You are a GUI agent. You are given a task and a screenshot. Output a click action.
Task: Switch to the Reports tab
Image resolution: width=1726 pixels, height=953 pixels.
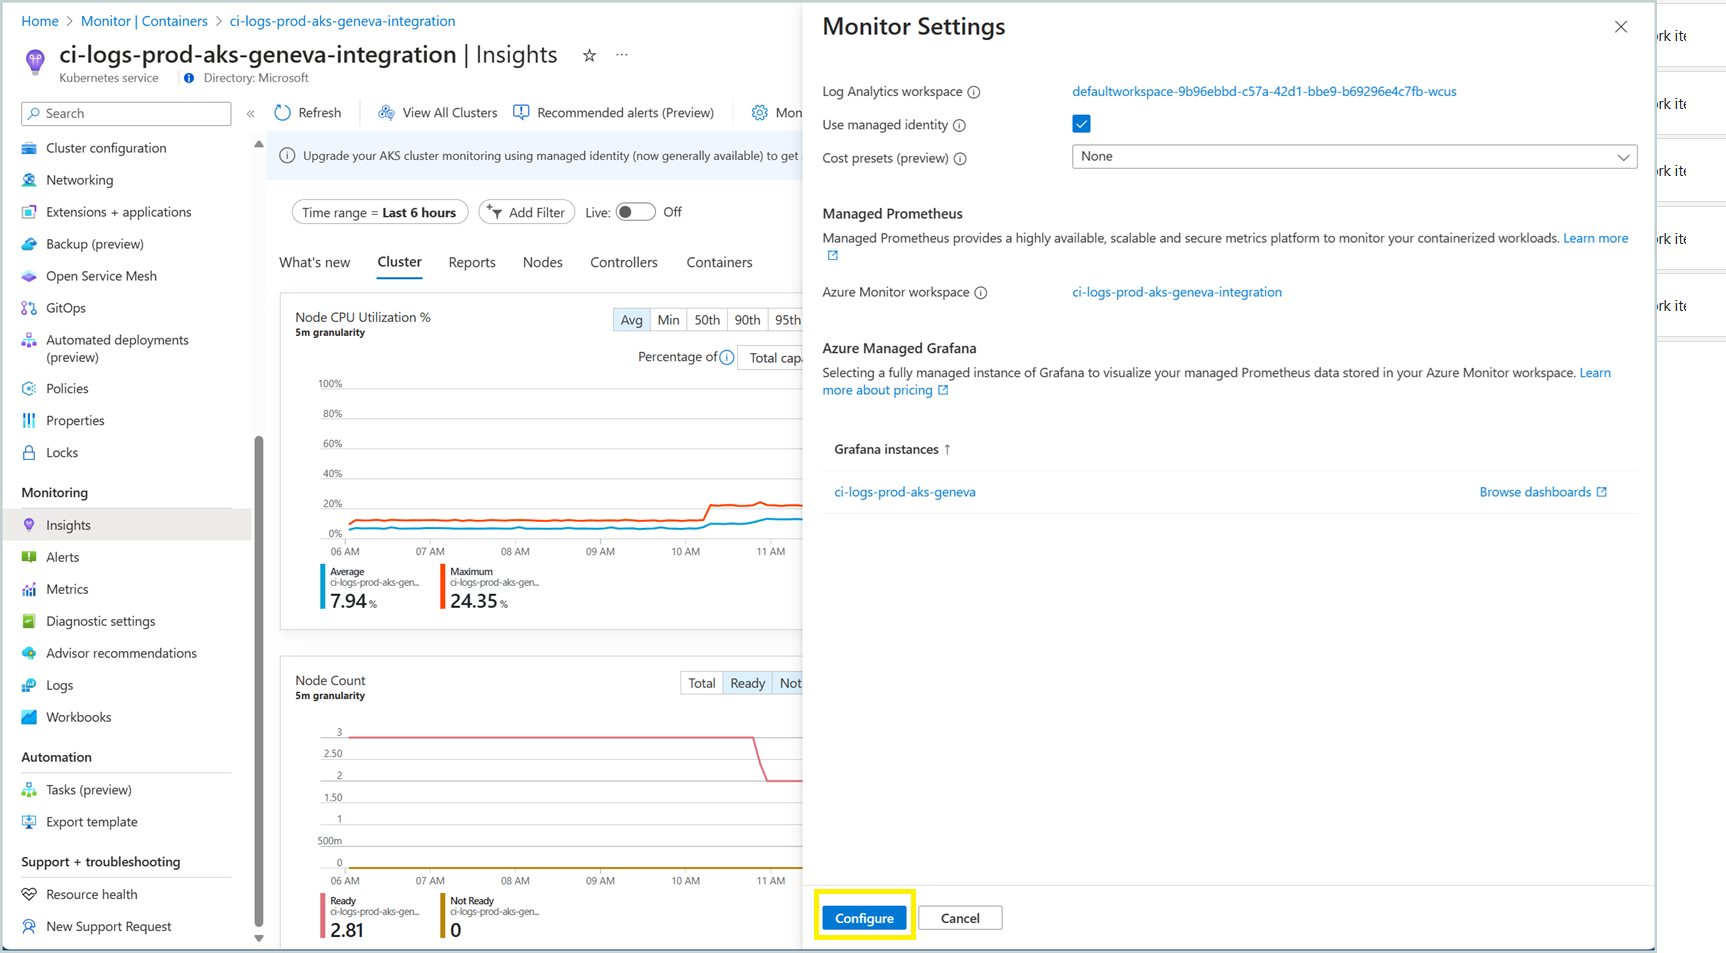point(472,262)
